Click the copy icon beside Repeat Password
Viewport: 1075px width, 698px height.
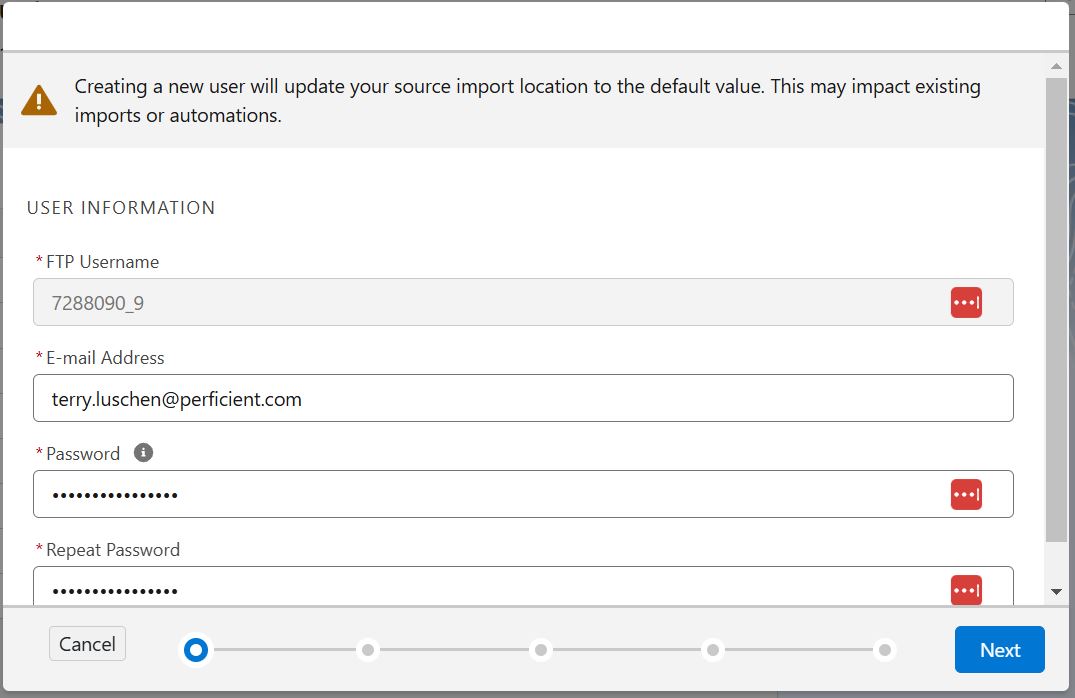(966, 590)
